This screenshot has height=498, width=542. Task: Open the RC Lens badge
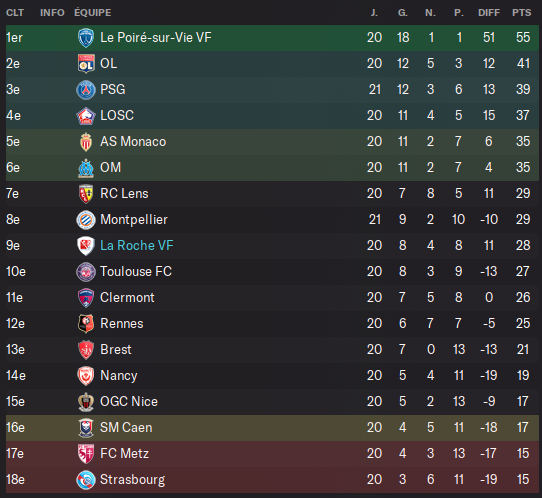coord(86,194)
